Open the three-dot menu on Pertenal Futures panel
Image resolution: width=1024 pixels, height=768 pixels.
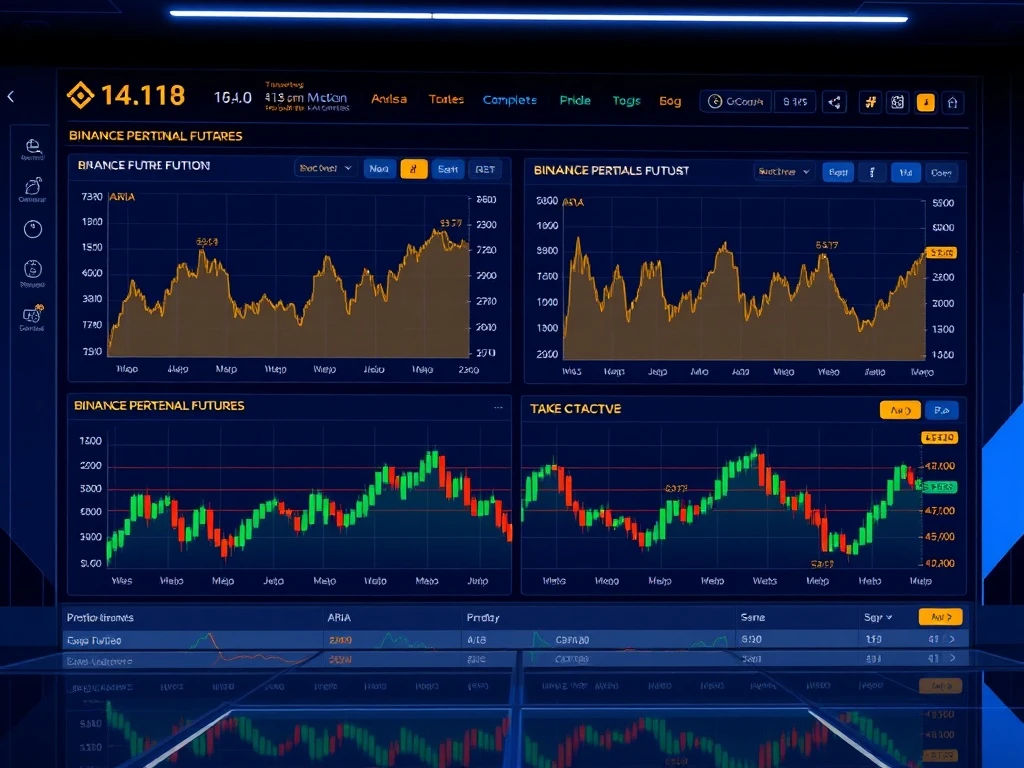click(x=498, y=407)
